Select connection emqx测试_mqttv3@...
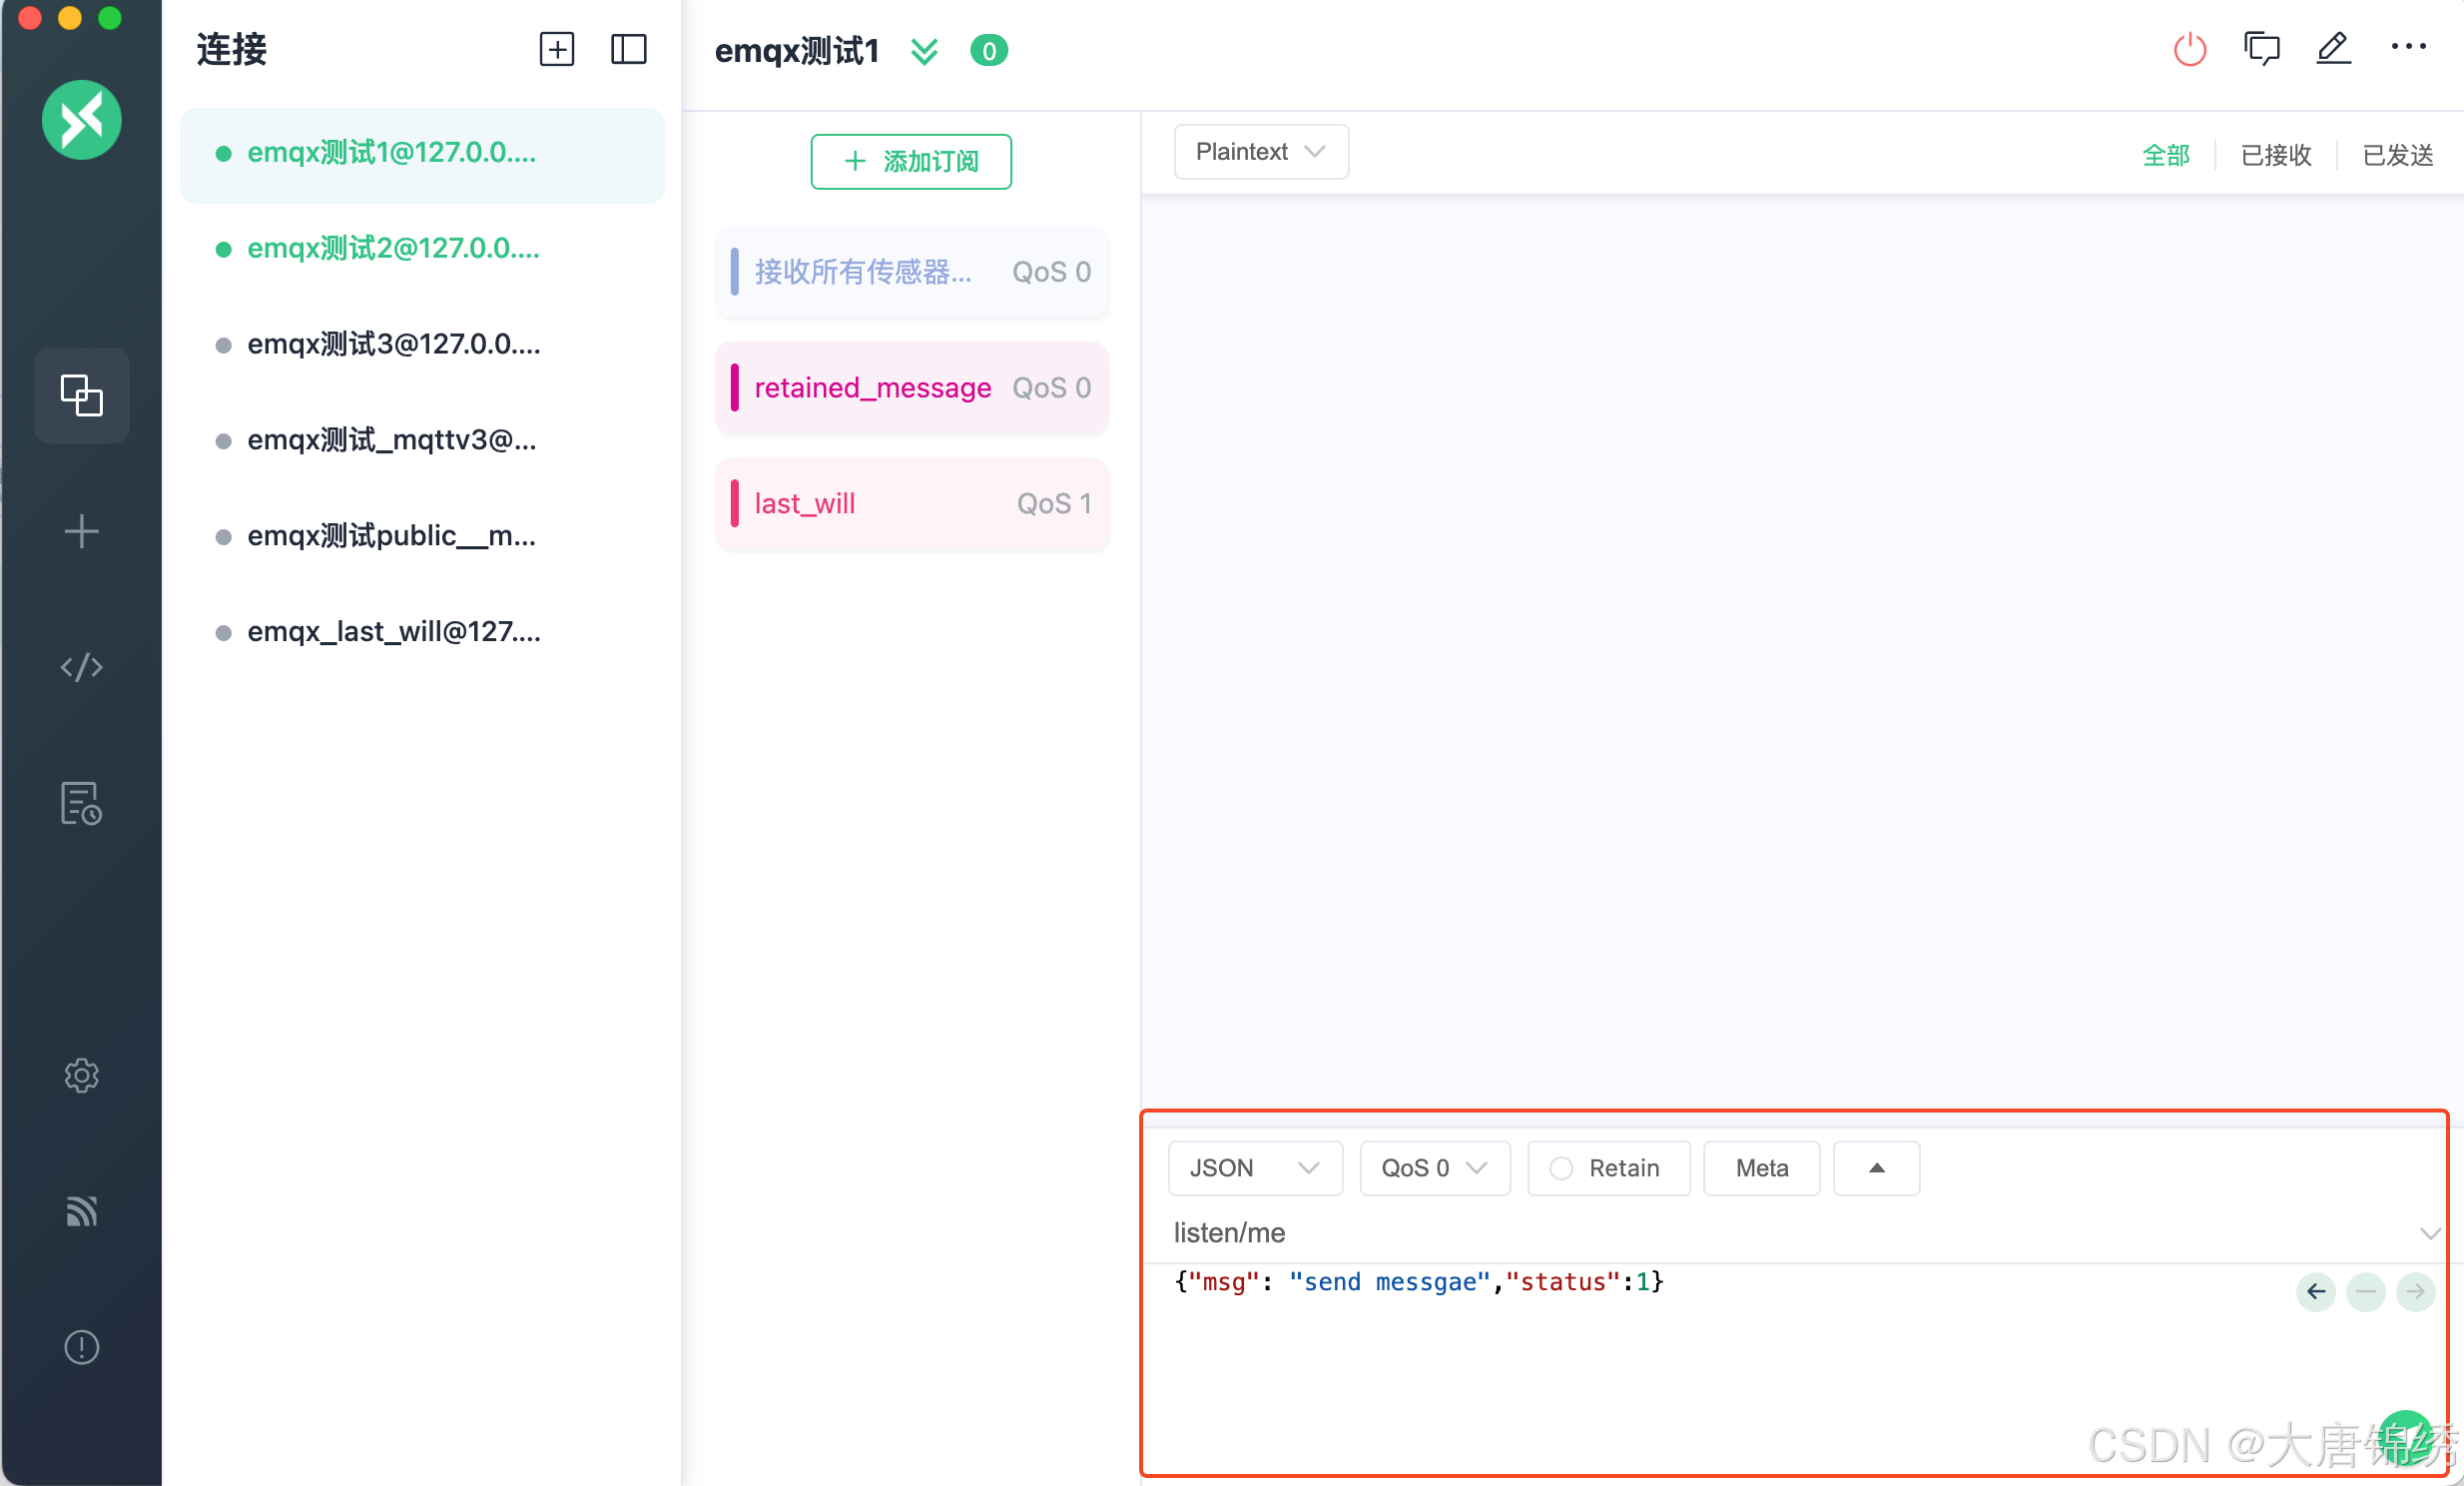This screenshot has width=2464, height=1486. click(422, 441)
